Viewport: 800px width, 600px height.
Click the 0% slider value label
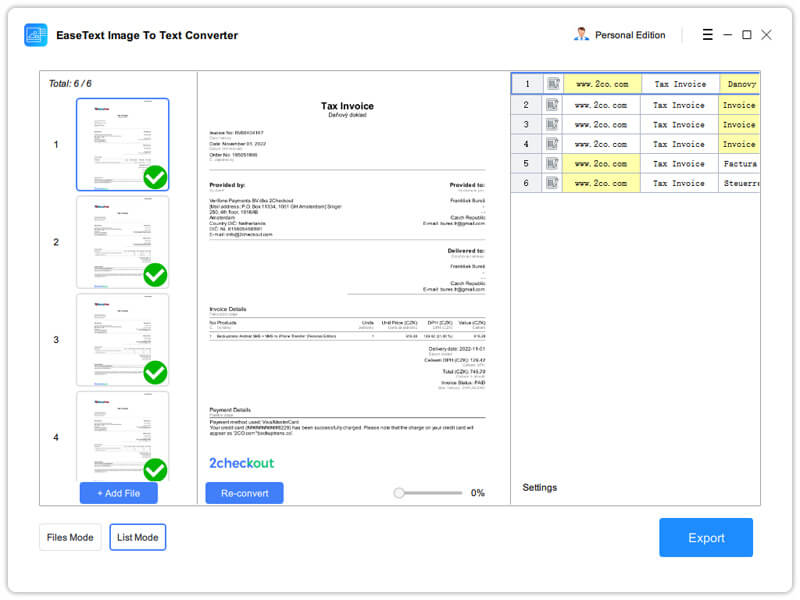click(478, 493)
